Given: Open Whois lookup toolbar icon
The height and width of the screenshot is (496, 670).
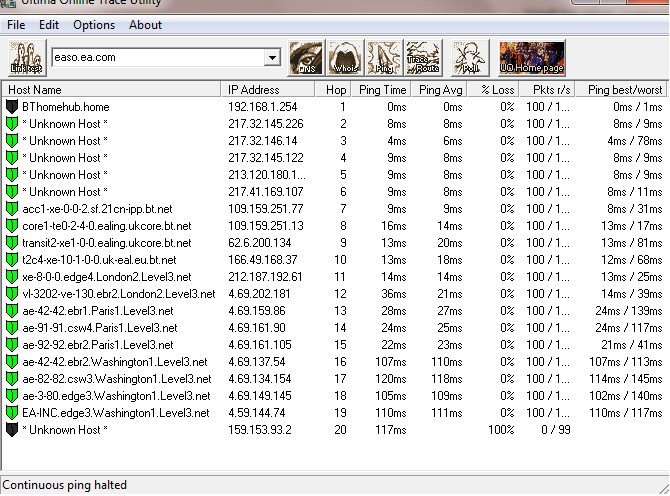Looking at the screenshot, I should pos(345,58).
